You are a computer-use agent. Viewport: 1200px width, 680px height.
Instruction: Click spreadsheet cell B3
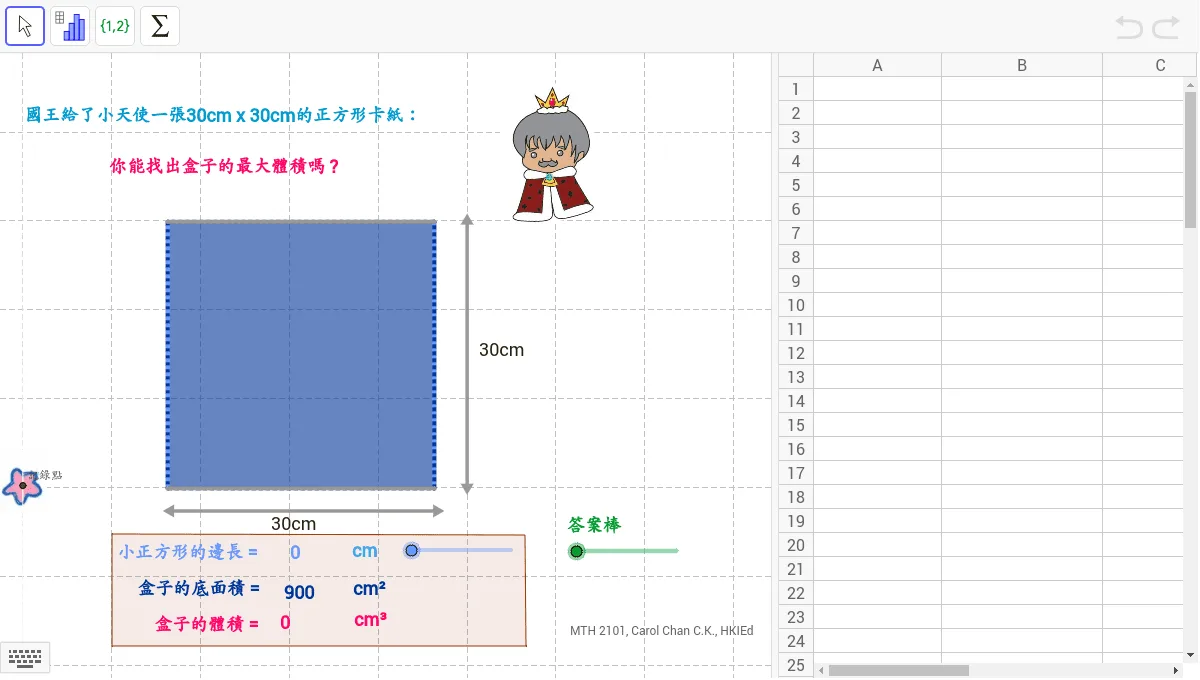tap(1022, 137)
